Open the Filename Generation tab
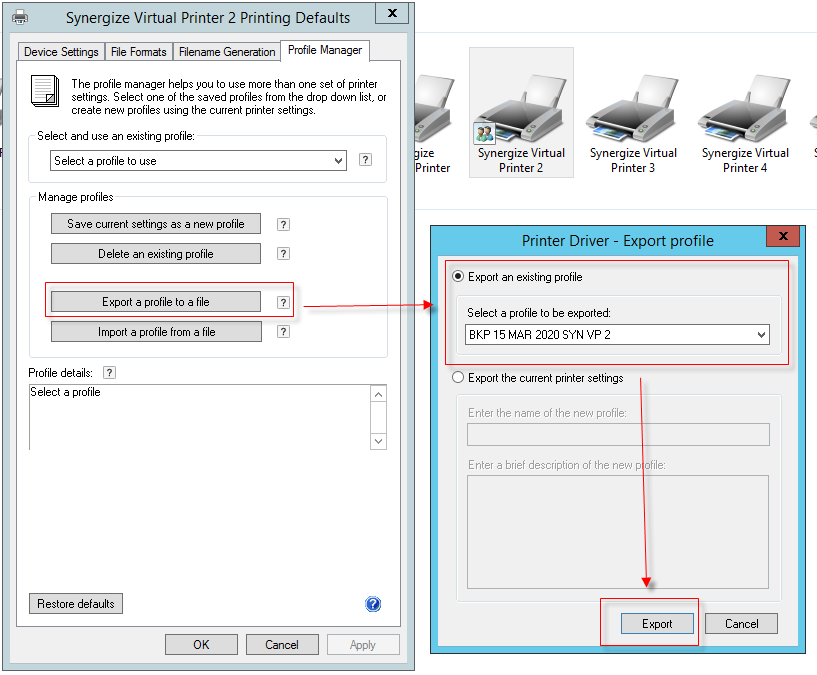 tap(227, 52)
